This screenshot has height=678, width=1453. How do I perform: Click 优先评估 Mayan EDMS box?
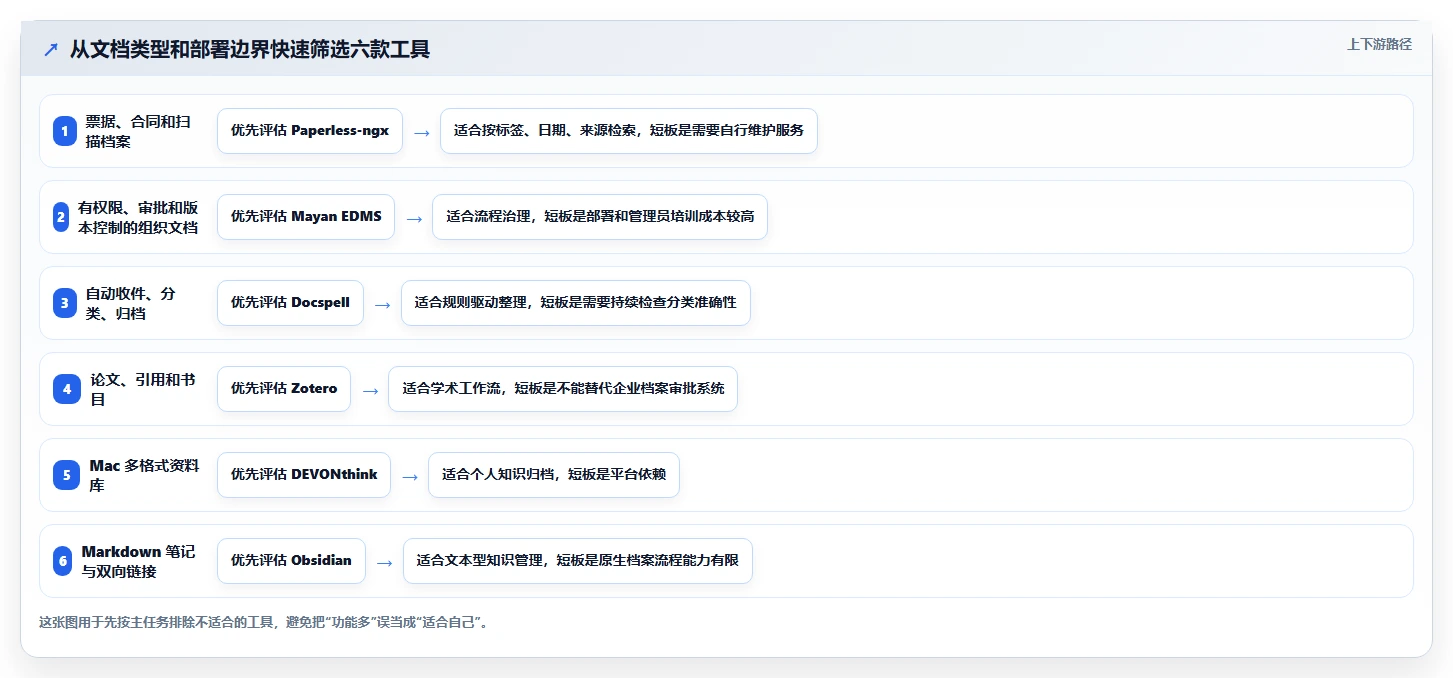click(306, 217)
